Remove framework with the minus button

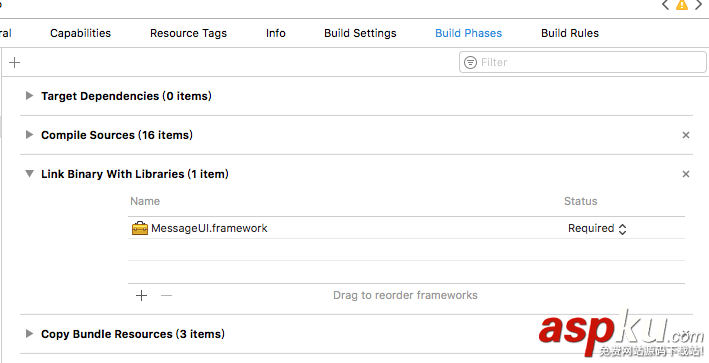coord(166,296)
